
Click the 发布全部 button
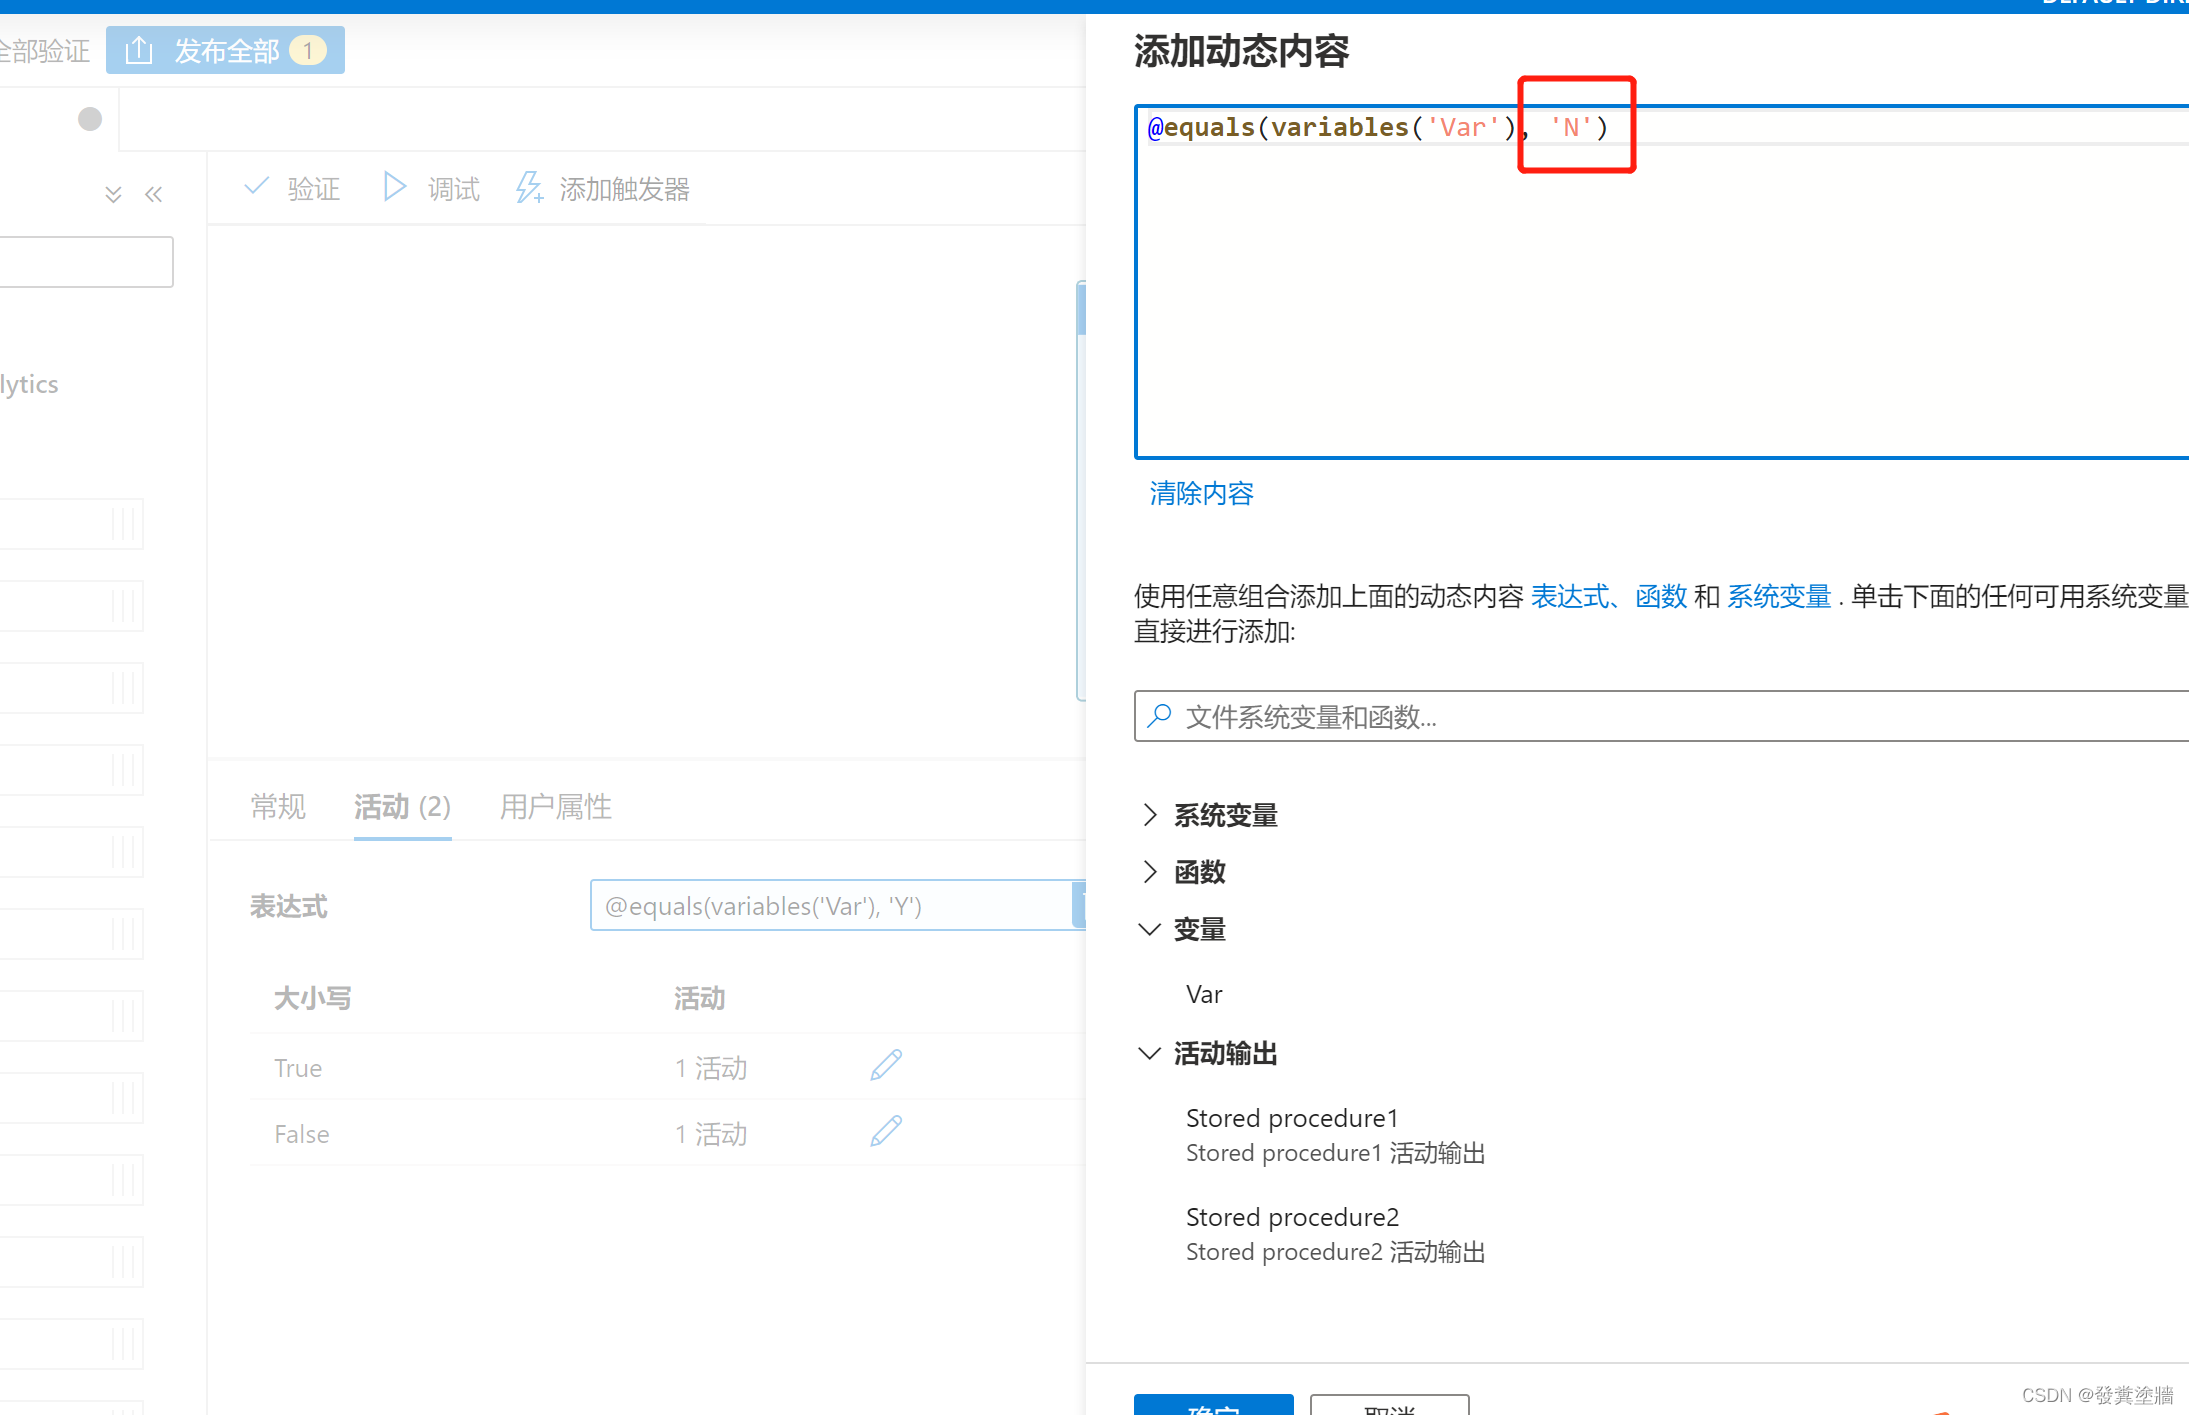225,50
